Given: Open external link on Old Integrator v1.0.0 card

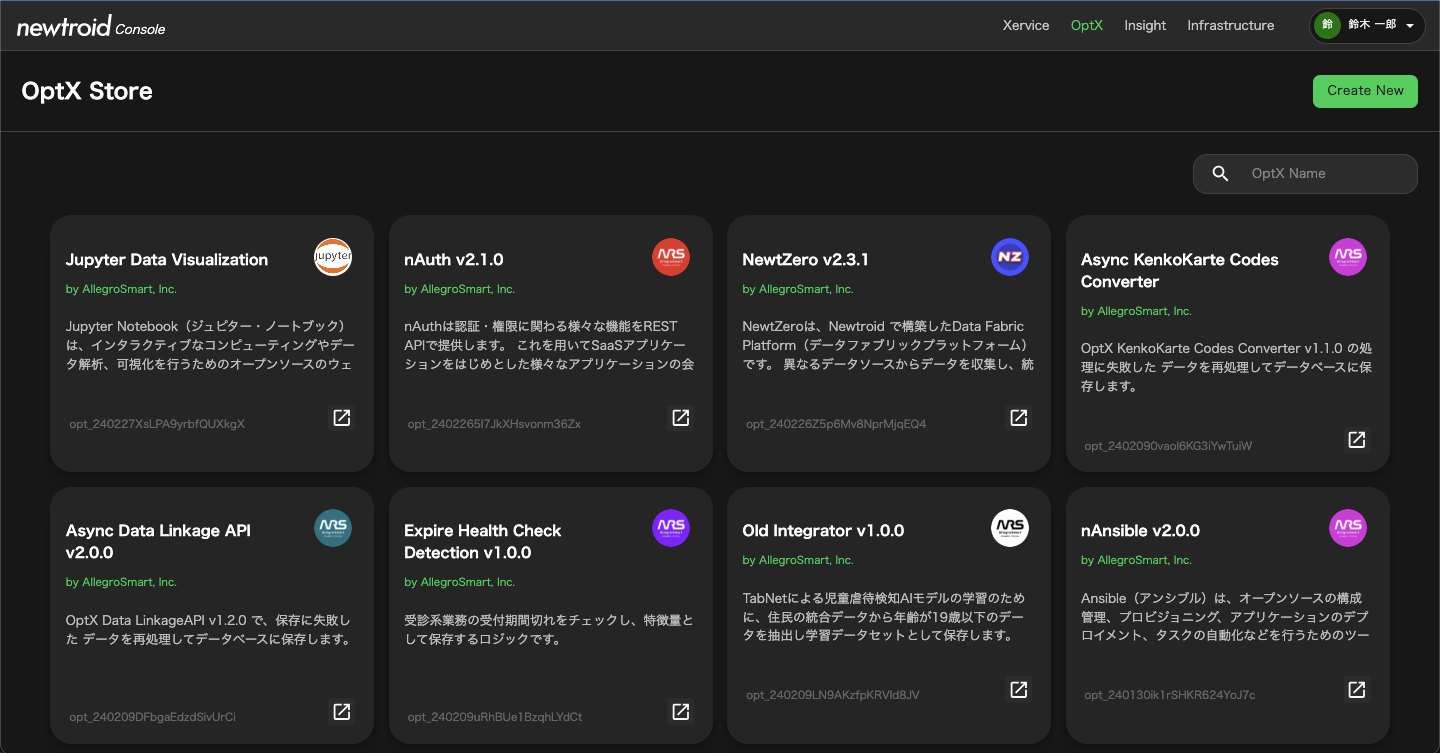Looking at the screenshot, I should point(1019,689).
